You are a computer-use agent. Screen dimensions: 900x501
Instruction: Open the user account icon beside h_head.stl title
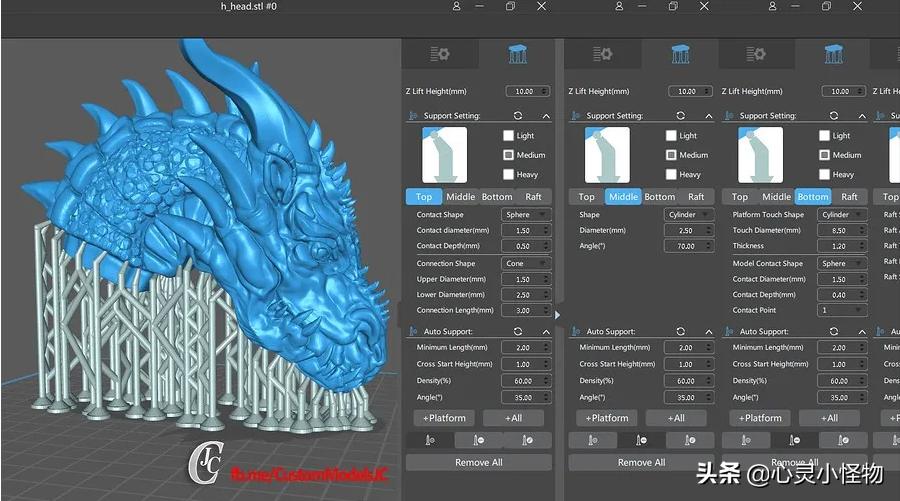(x=456, y=6)
